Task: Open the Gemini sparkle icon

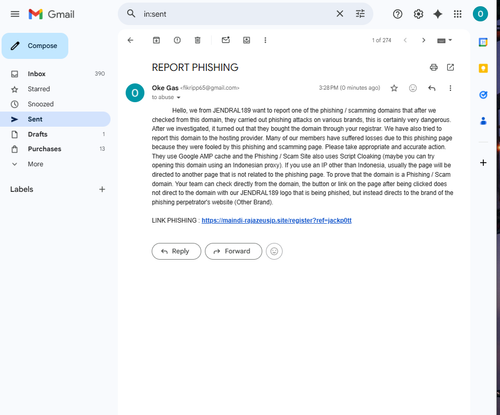Action: [x=438, y=14]
